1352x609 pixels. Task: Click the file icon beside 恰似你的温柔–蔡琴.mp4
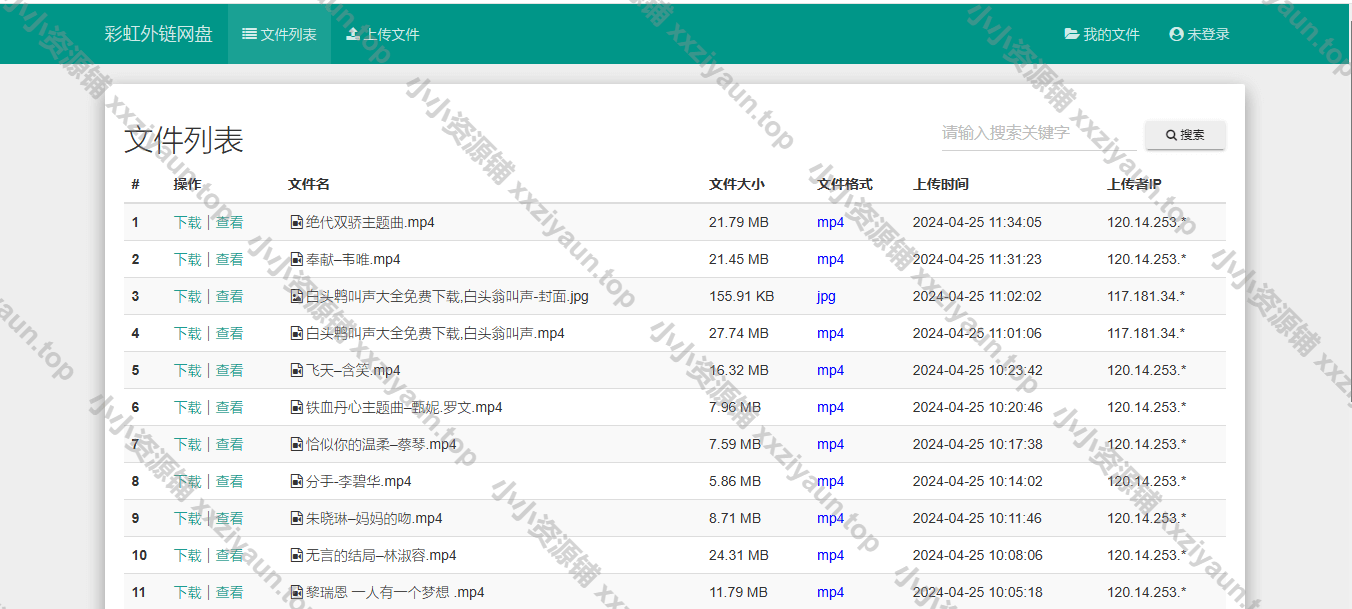(x=296, y=444)
